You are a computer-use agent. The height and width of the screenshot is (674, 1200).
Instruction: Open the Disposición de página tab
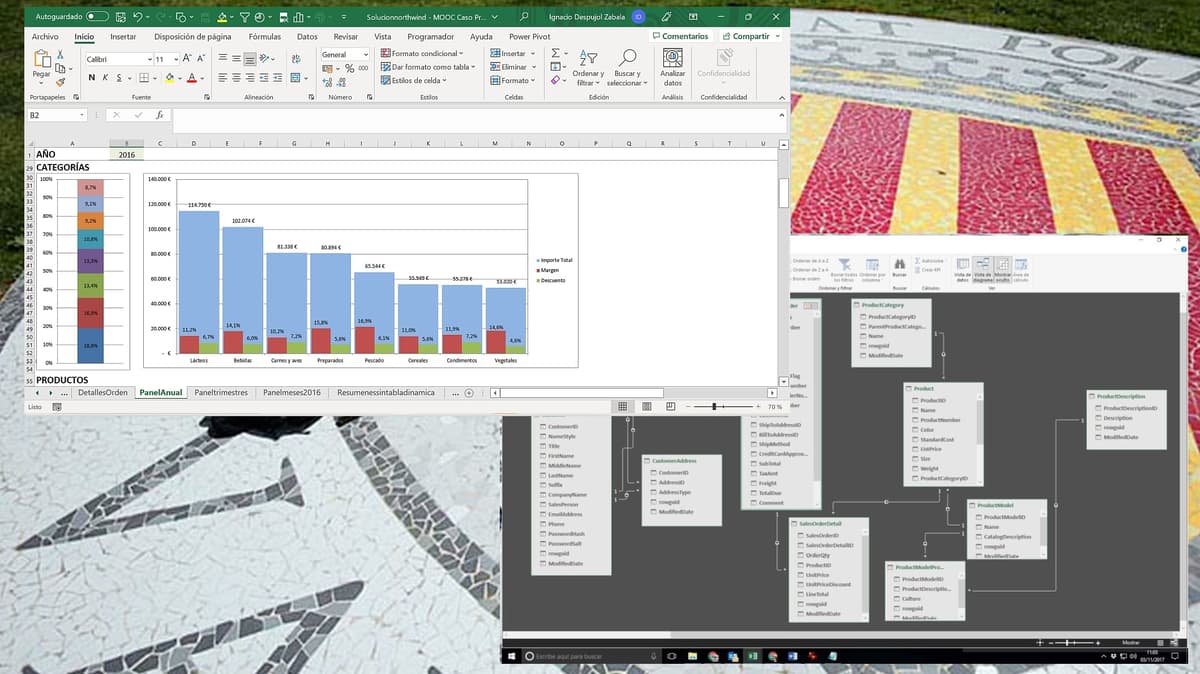click(x=193, y=36)
